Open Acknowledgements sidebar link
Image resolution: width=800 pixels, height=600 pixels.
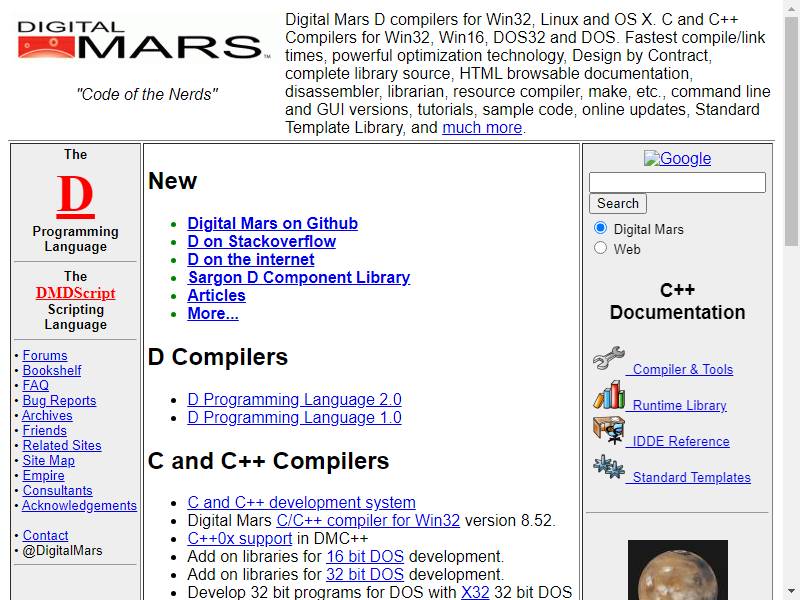[x=79, y=505]
